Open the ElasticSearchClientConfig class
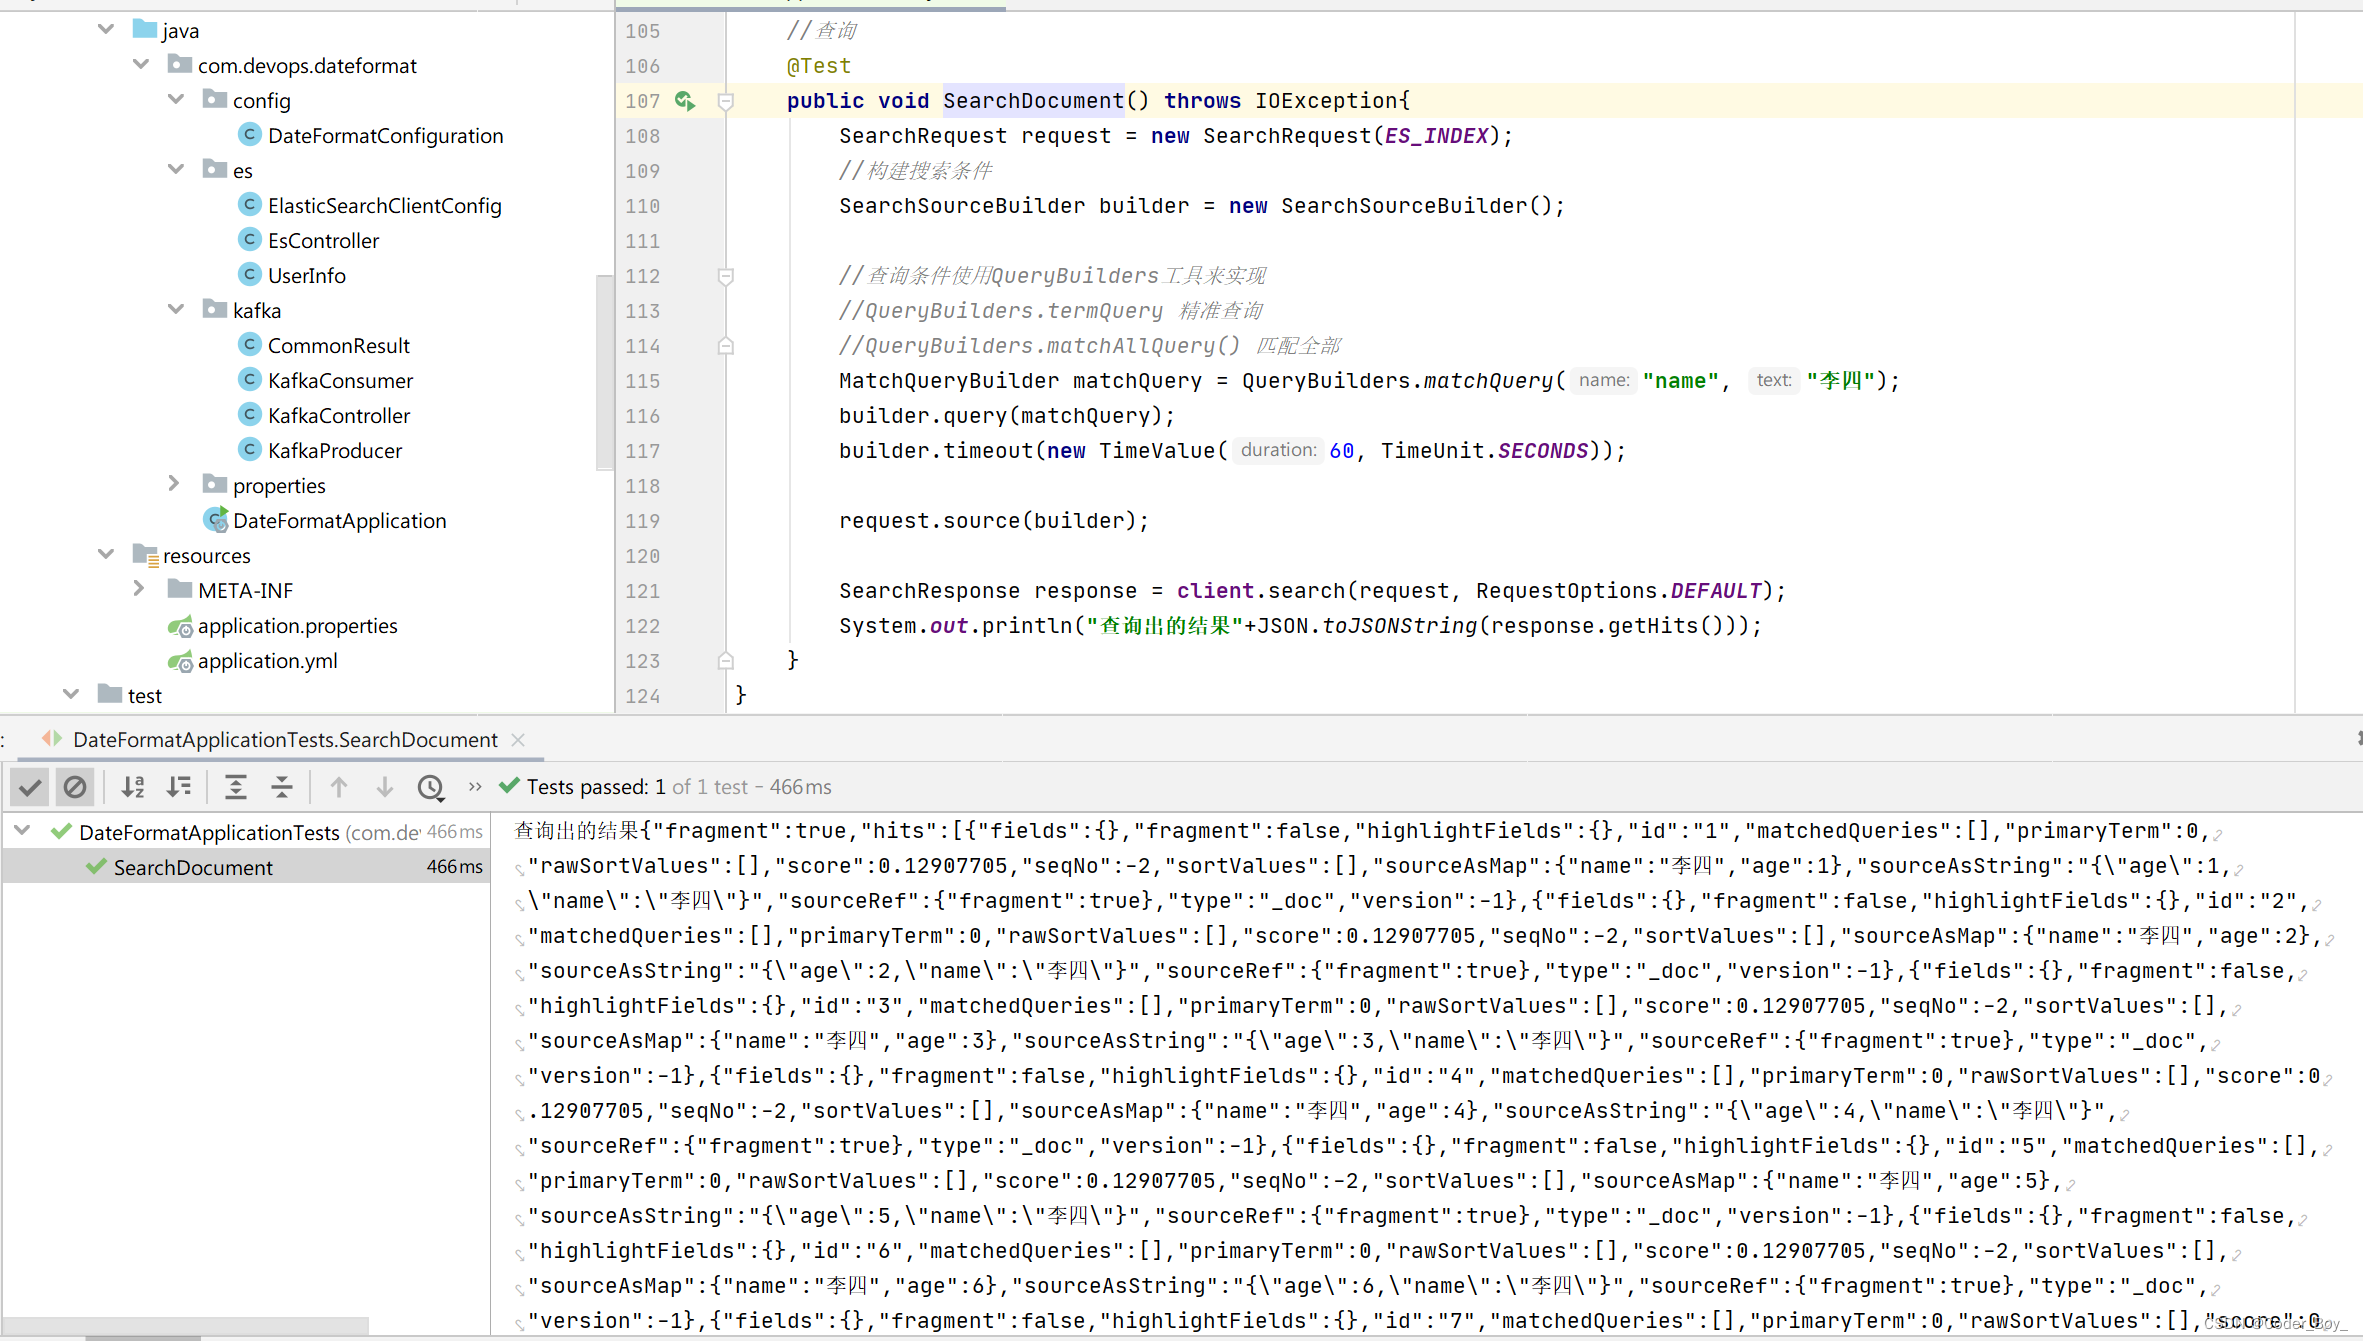Screen dimensions: 2363x1341 click(384, 206)
